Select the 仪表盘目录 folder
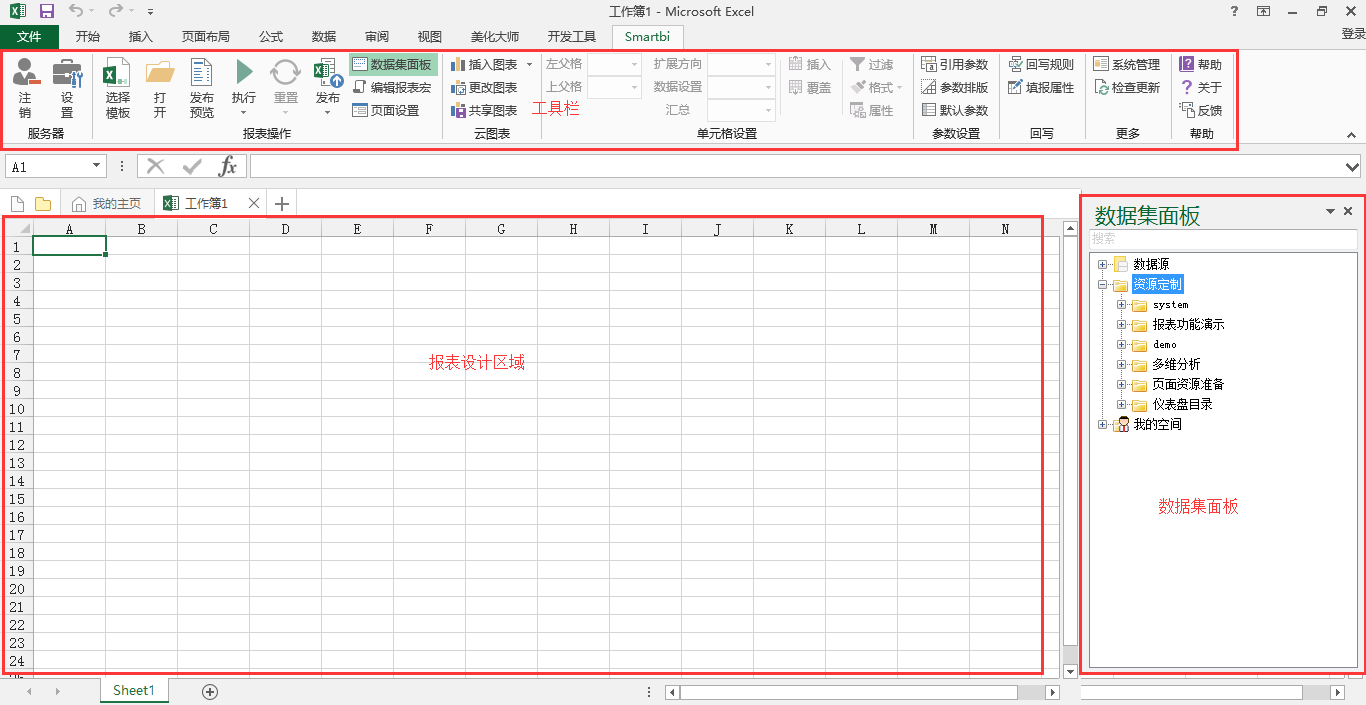The image size is (1366, 705). [x=1182, y=404]
